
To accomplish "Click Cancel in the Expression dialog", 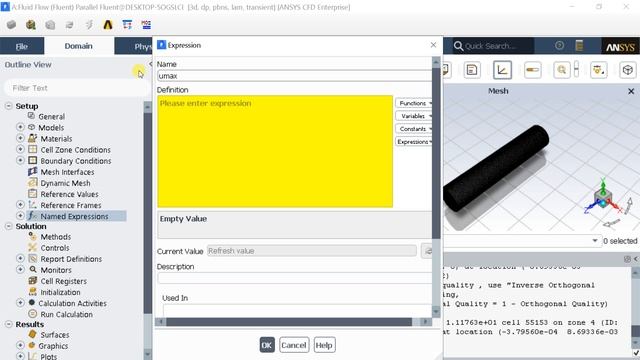I will coord(294,345).
